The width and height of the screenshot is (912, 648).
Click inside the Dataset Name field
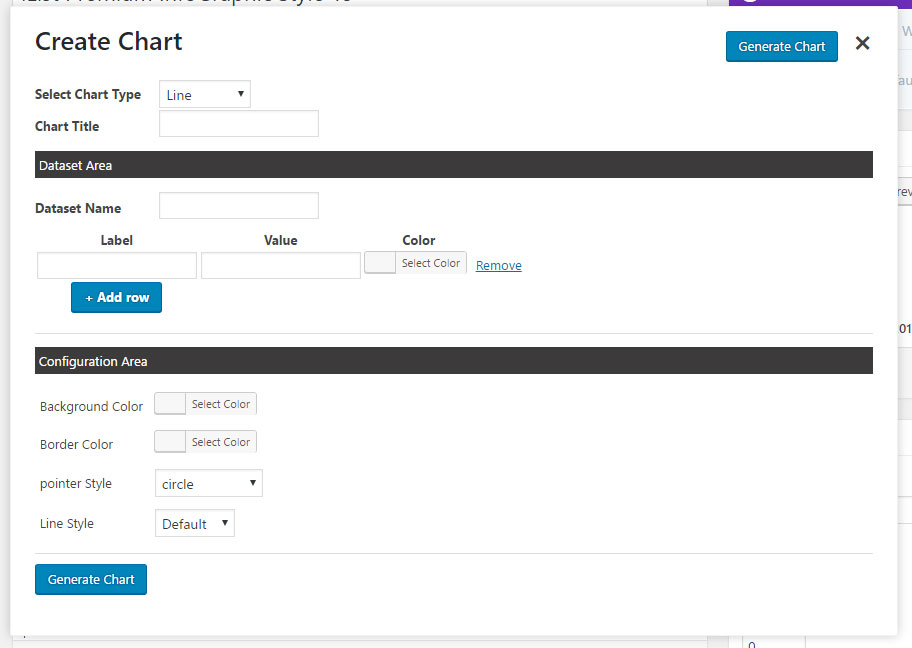coord(238,205)
